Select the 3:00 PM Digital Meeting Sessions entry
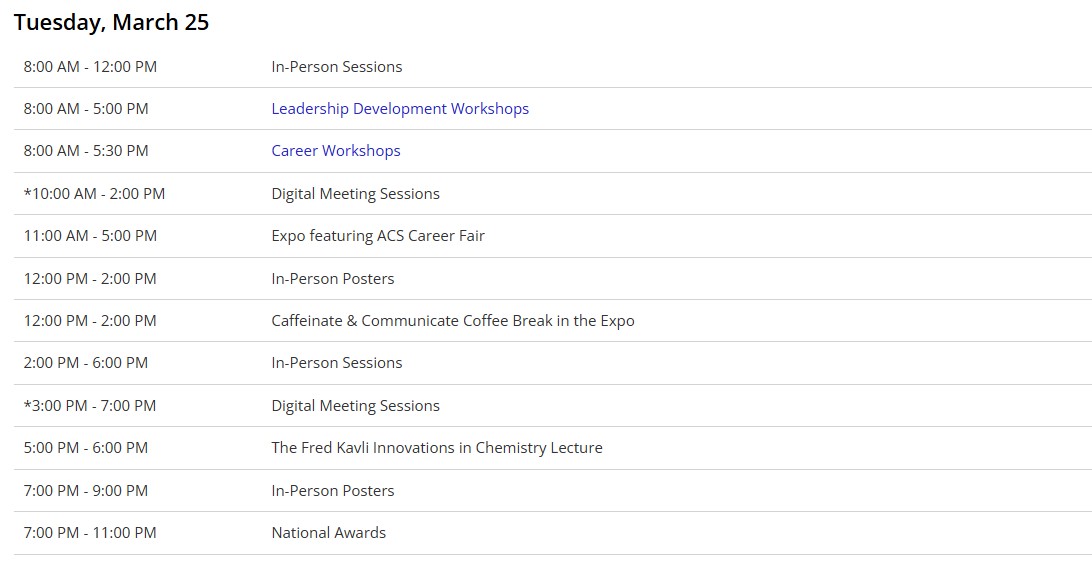 tap(355, 405)
